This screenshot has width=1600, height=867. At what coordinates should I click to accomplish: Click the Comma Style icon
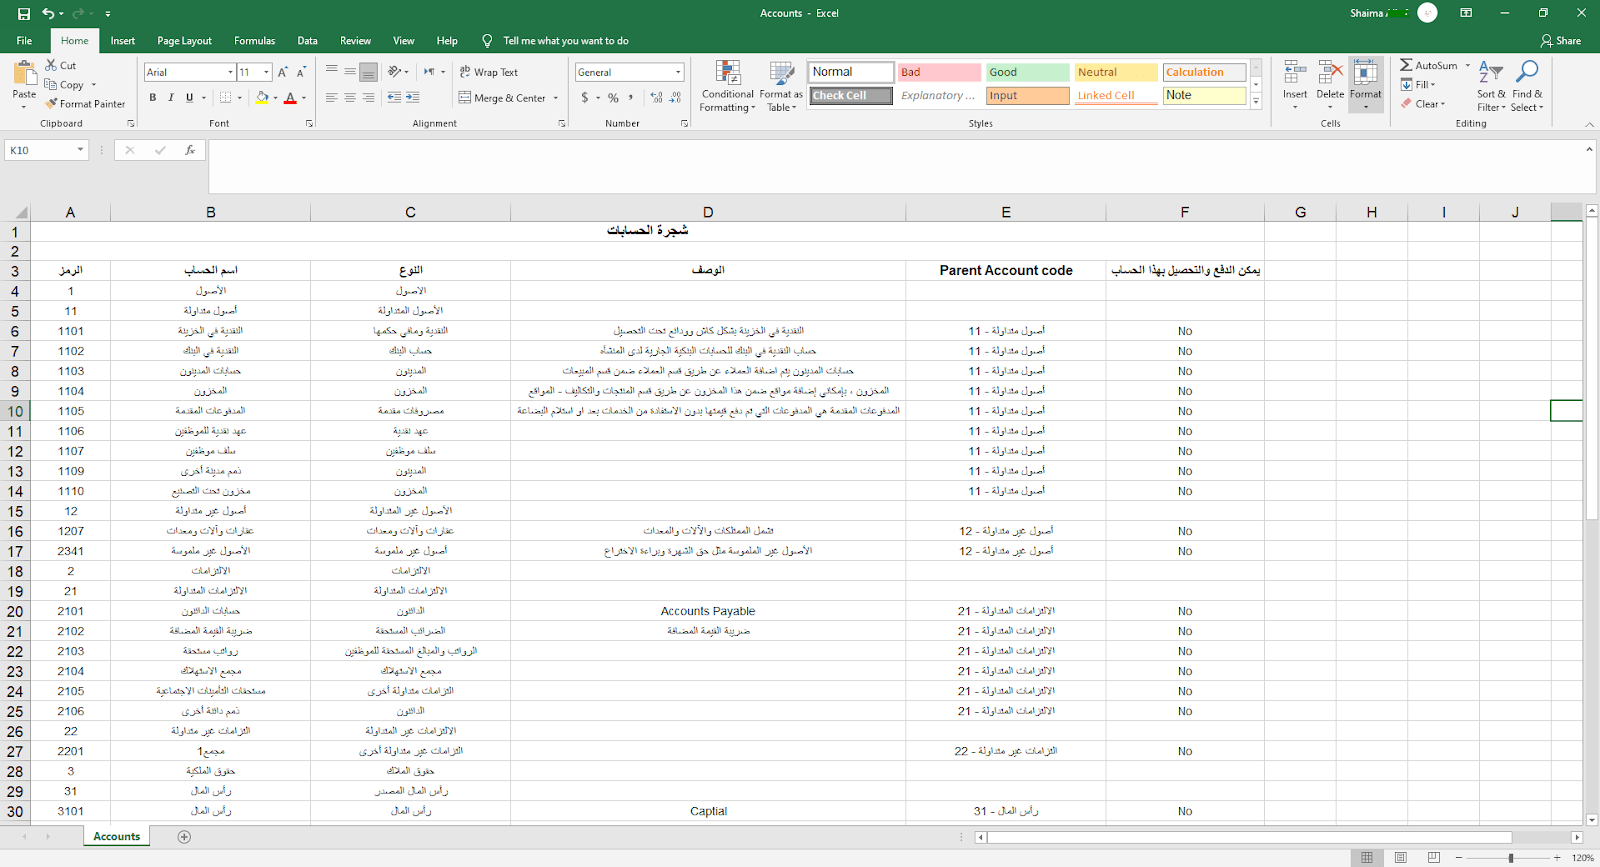[631, 98]
